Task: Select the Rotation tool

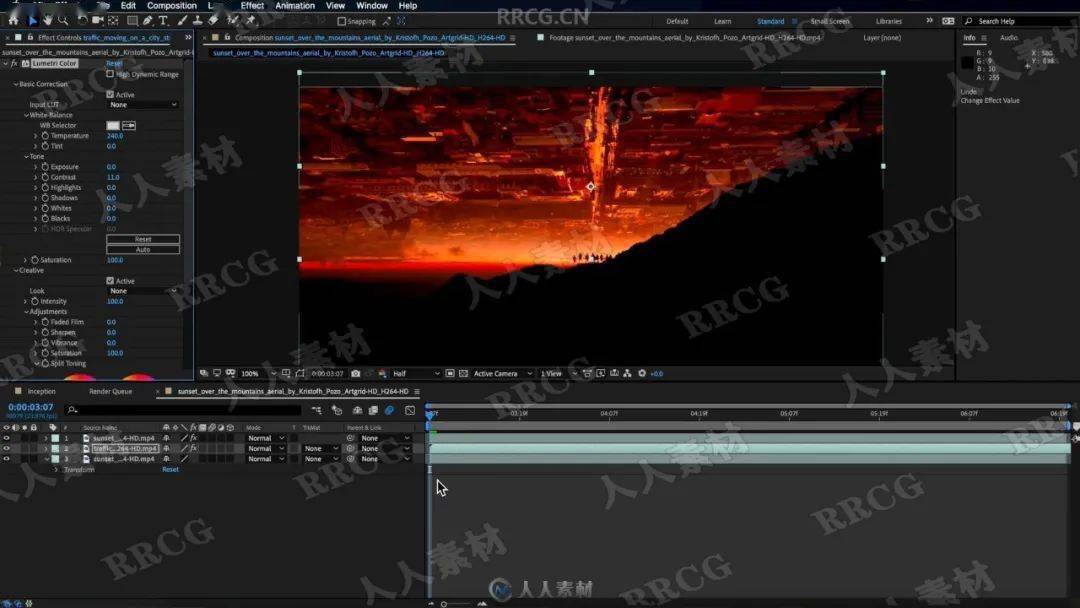Action: pos(81,21)
